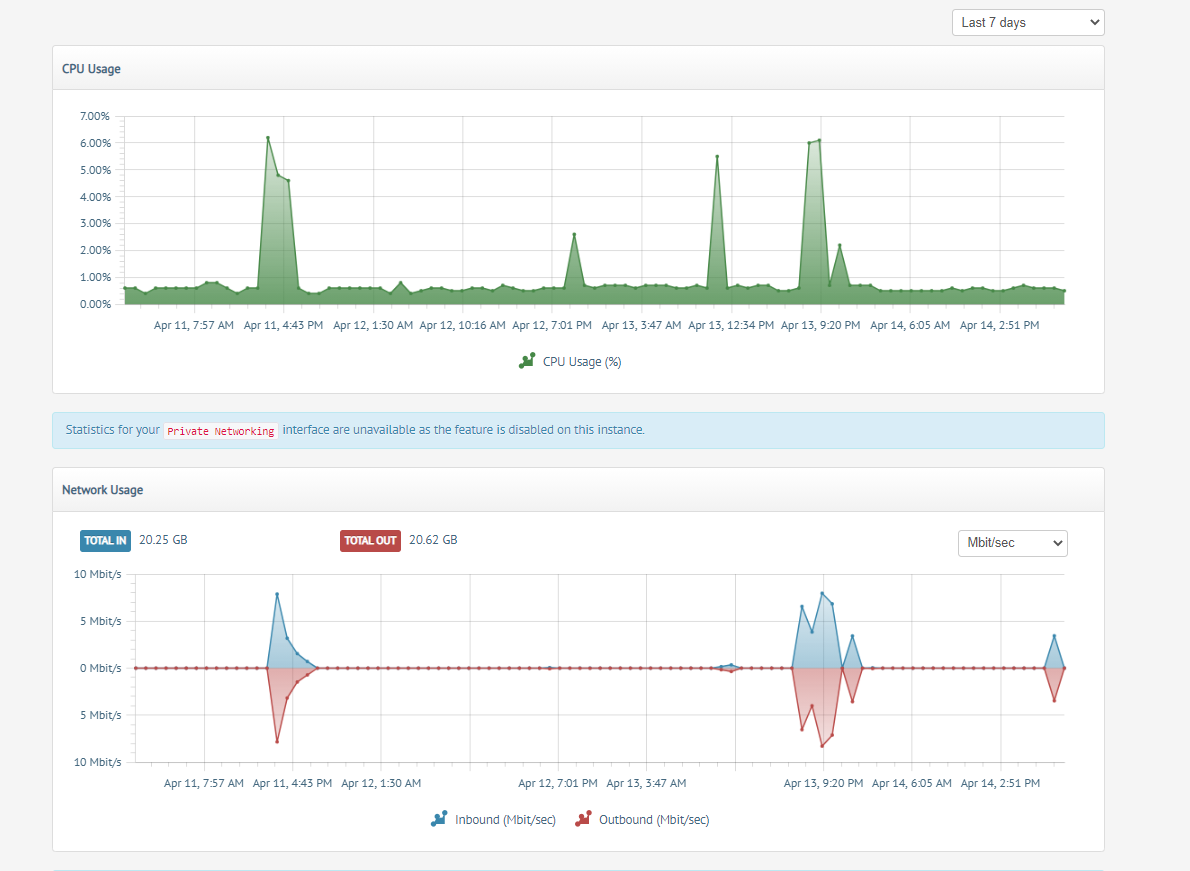This screenshot has height=871, width=1190.
Task: Open the Last 7 days dropdown
Action: [1028, 23]
